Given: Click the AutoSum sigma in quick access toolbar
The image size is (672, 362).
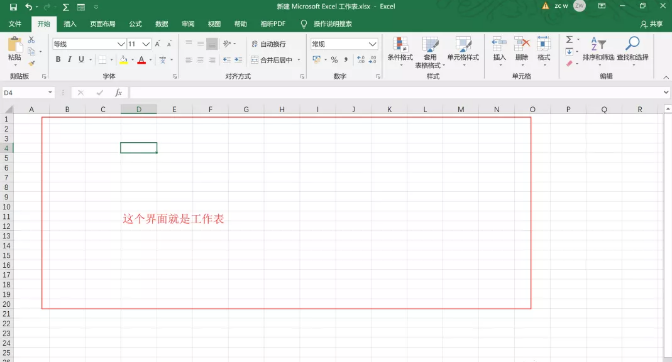Looking at the screenshot, I should click(x=66, y=7).
